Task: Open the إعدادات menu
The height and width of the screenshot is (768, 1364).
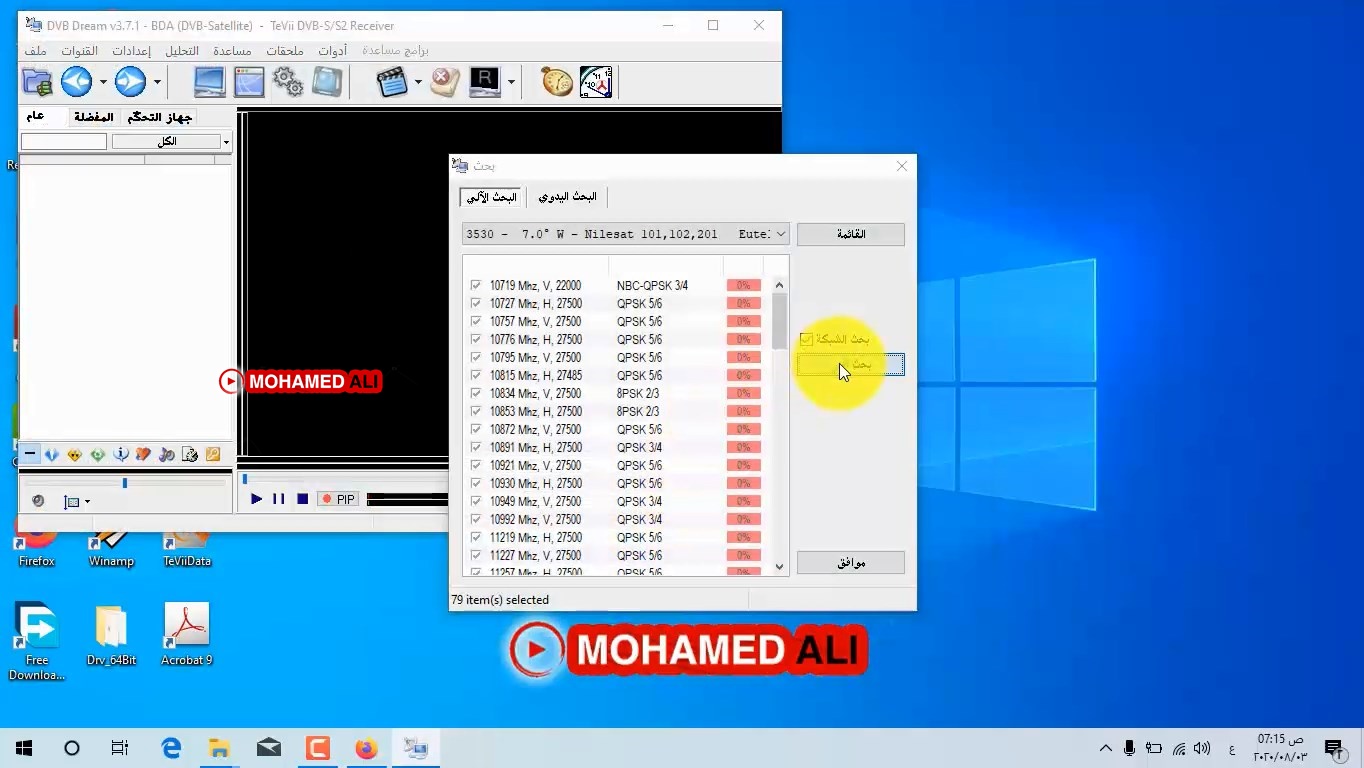Action: [131, 51]
